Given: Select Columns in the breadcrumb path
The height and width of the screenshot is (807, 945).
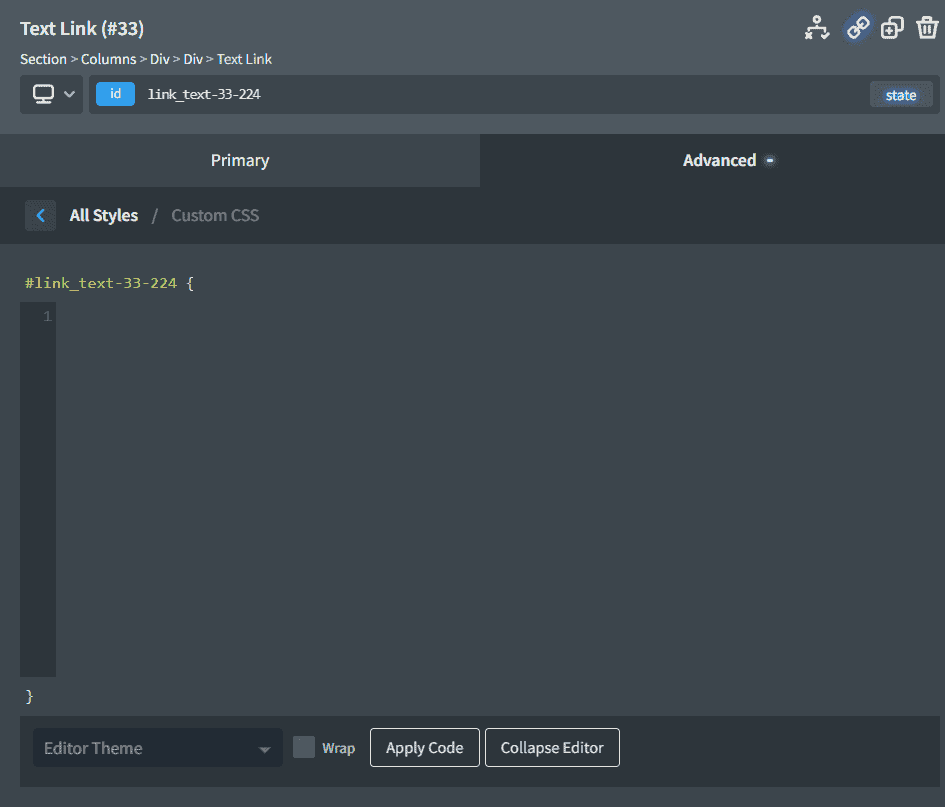Looking at the screenshot, I should (x=108, y=59).
